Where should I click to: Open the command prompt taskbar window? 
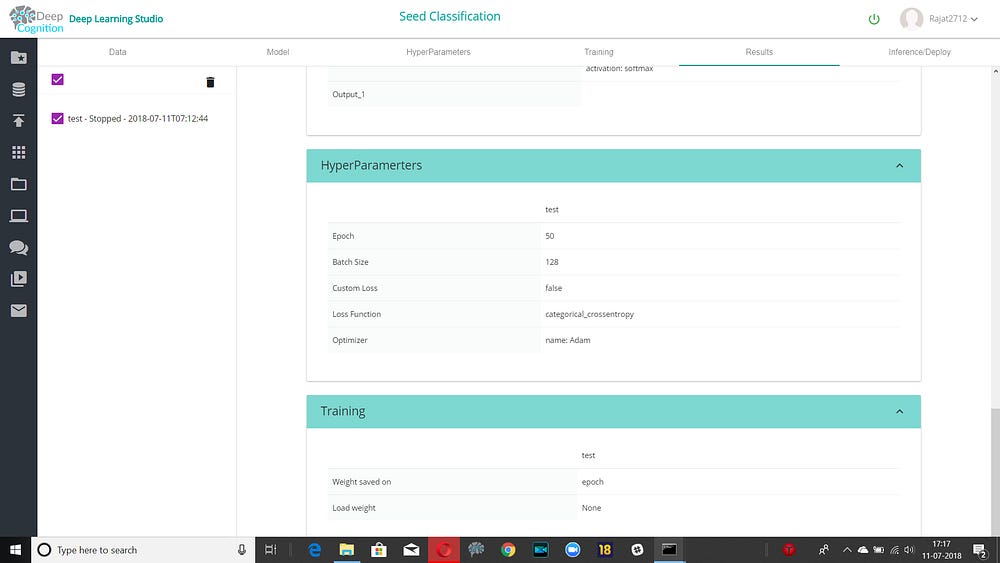pyautogui.click(x=669, y=550)
